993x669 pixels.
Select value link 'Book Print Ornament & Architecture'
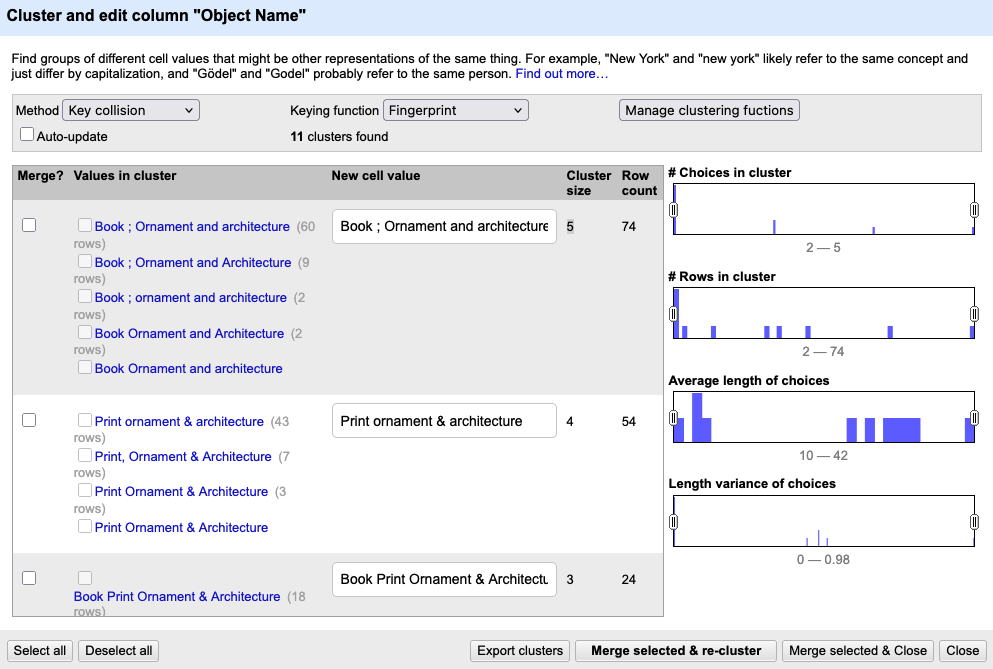click(177, 596)
